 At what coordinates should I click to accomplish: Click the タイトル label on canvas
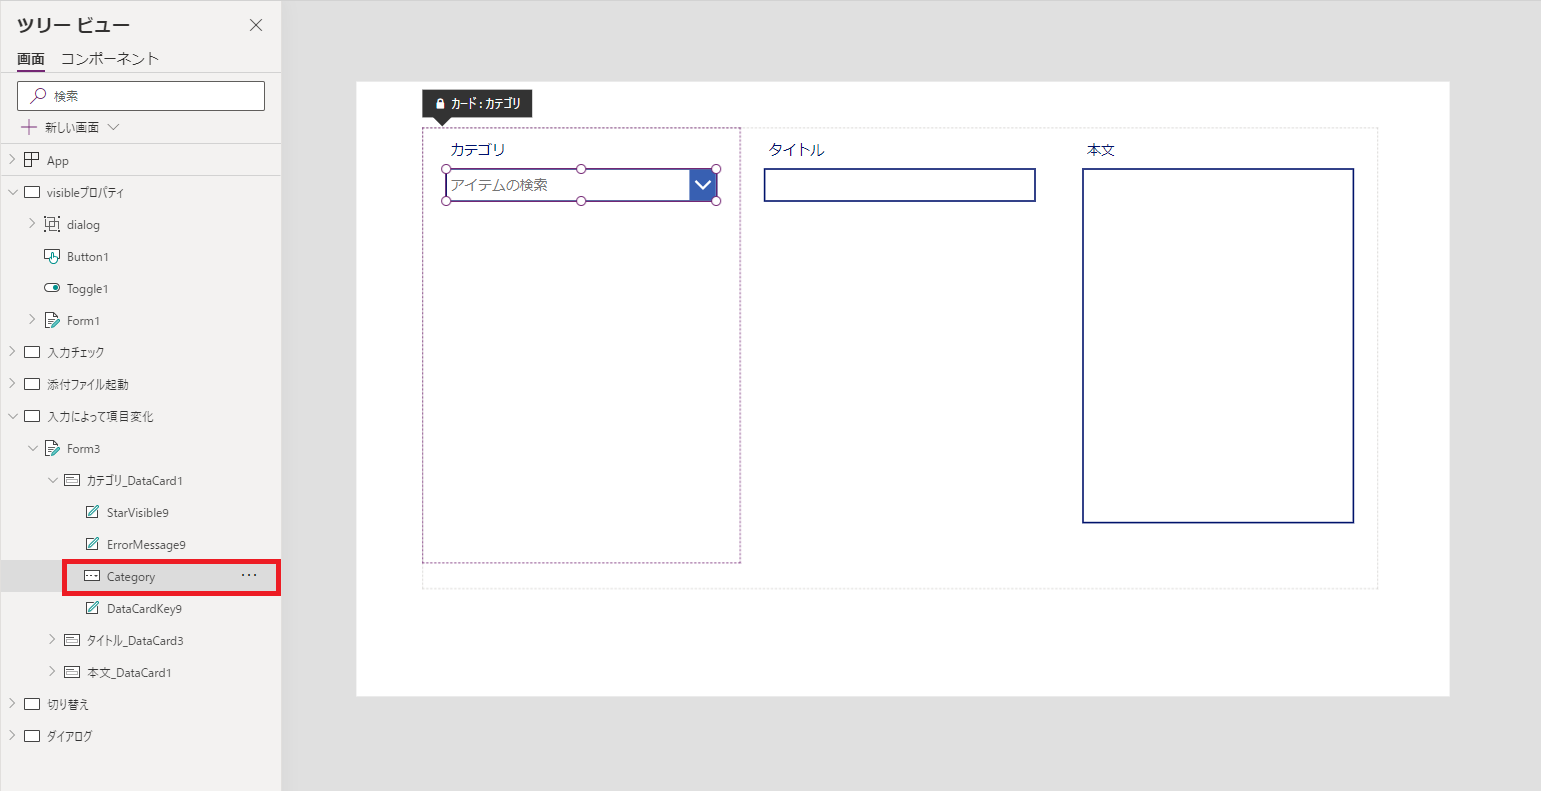click(x=796, y=150)
